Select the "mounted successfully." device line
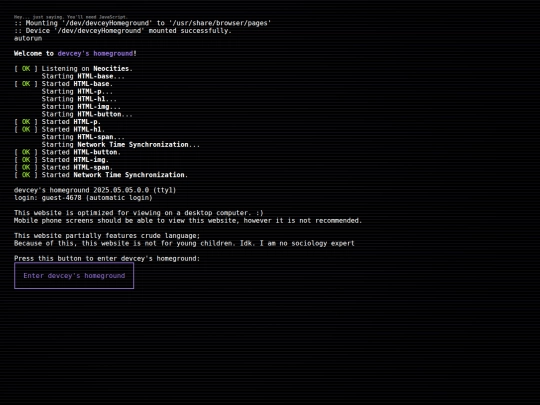The image size is (540, 405). (123, 31)
